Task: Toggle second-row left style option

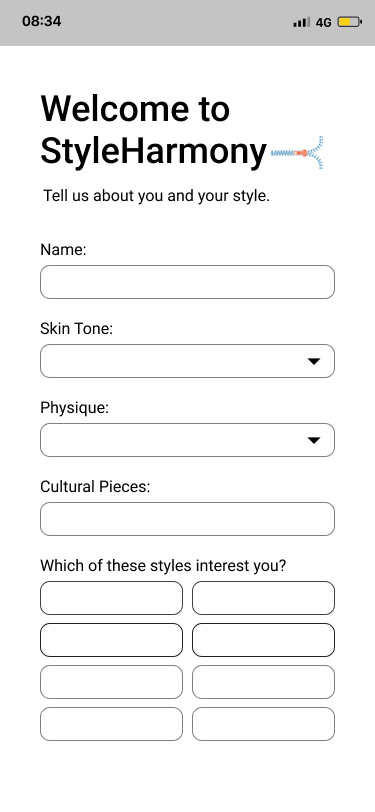Action: pyautogui.click(x=111, y=640)
